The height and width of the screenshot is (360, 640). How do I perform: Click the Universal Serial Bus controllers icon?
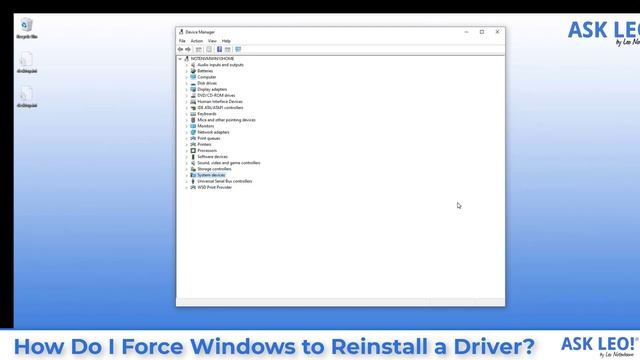coord(193,181)
